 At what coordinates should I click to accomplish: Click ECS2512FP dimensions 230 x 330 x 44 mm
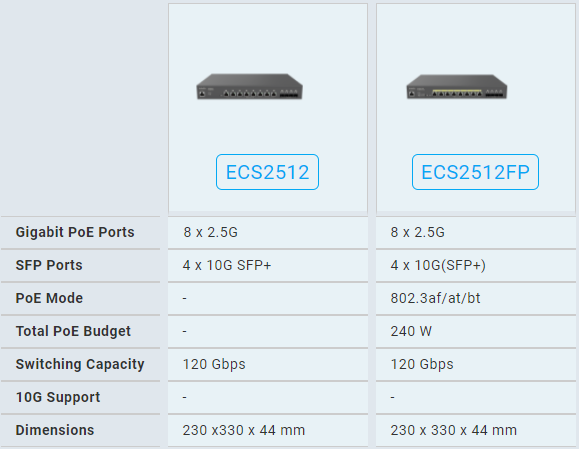pos(453,430)
